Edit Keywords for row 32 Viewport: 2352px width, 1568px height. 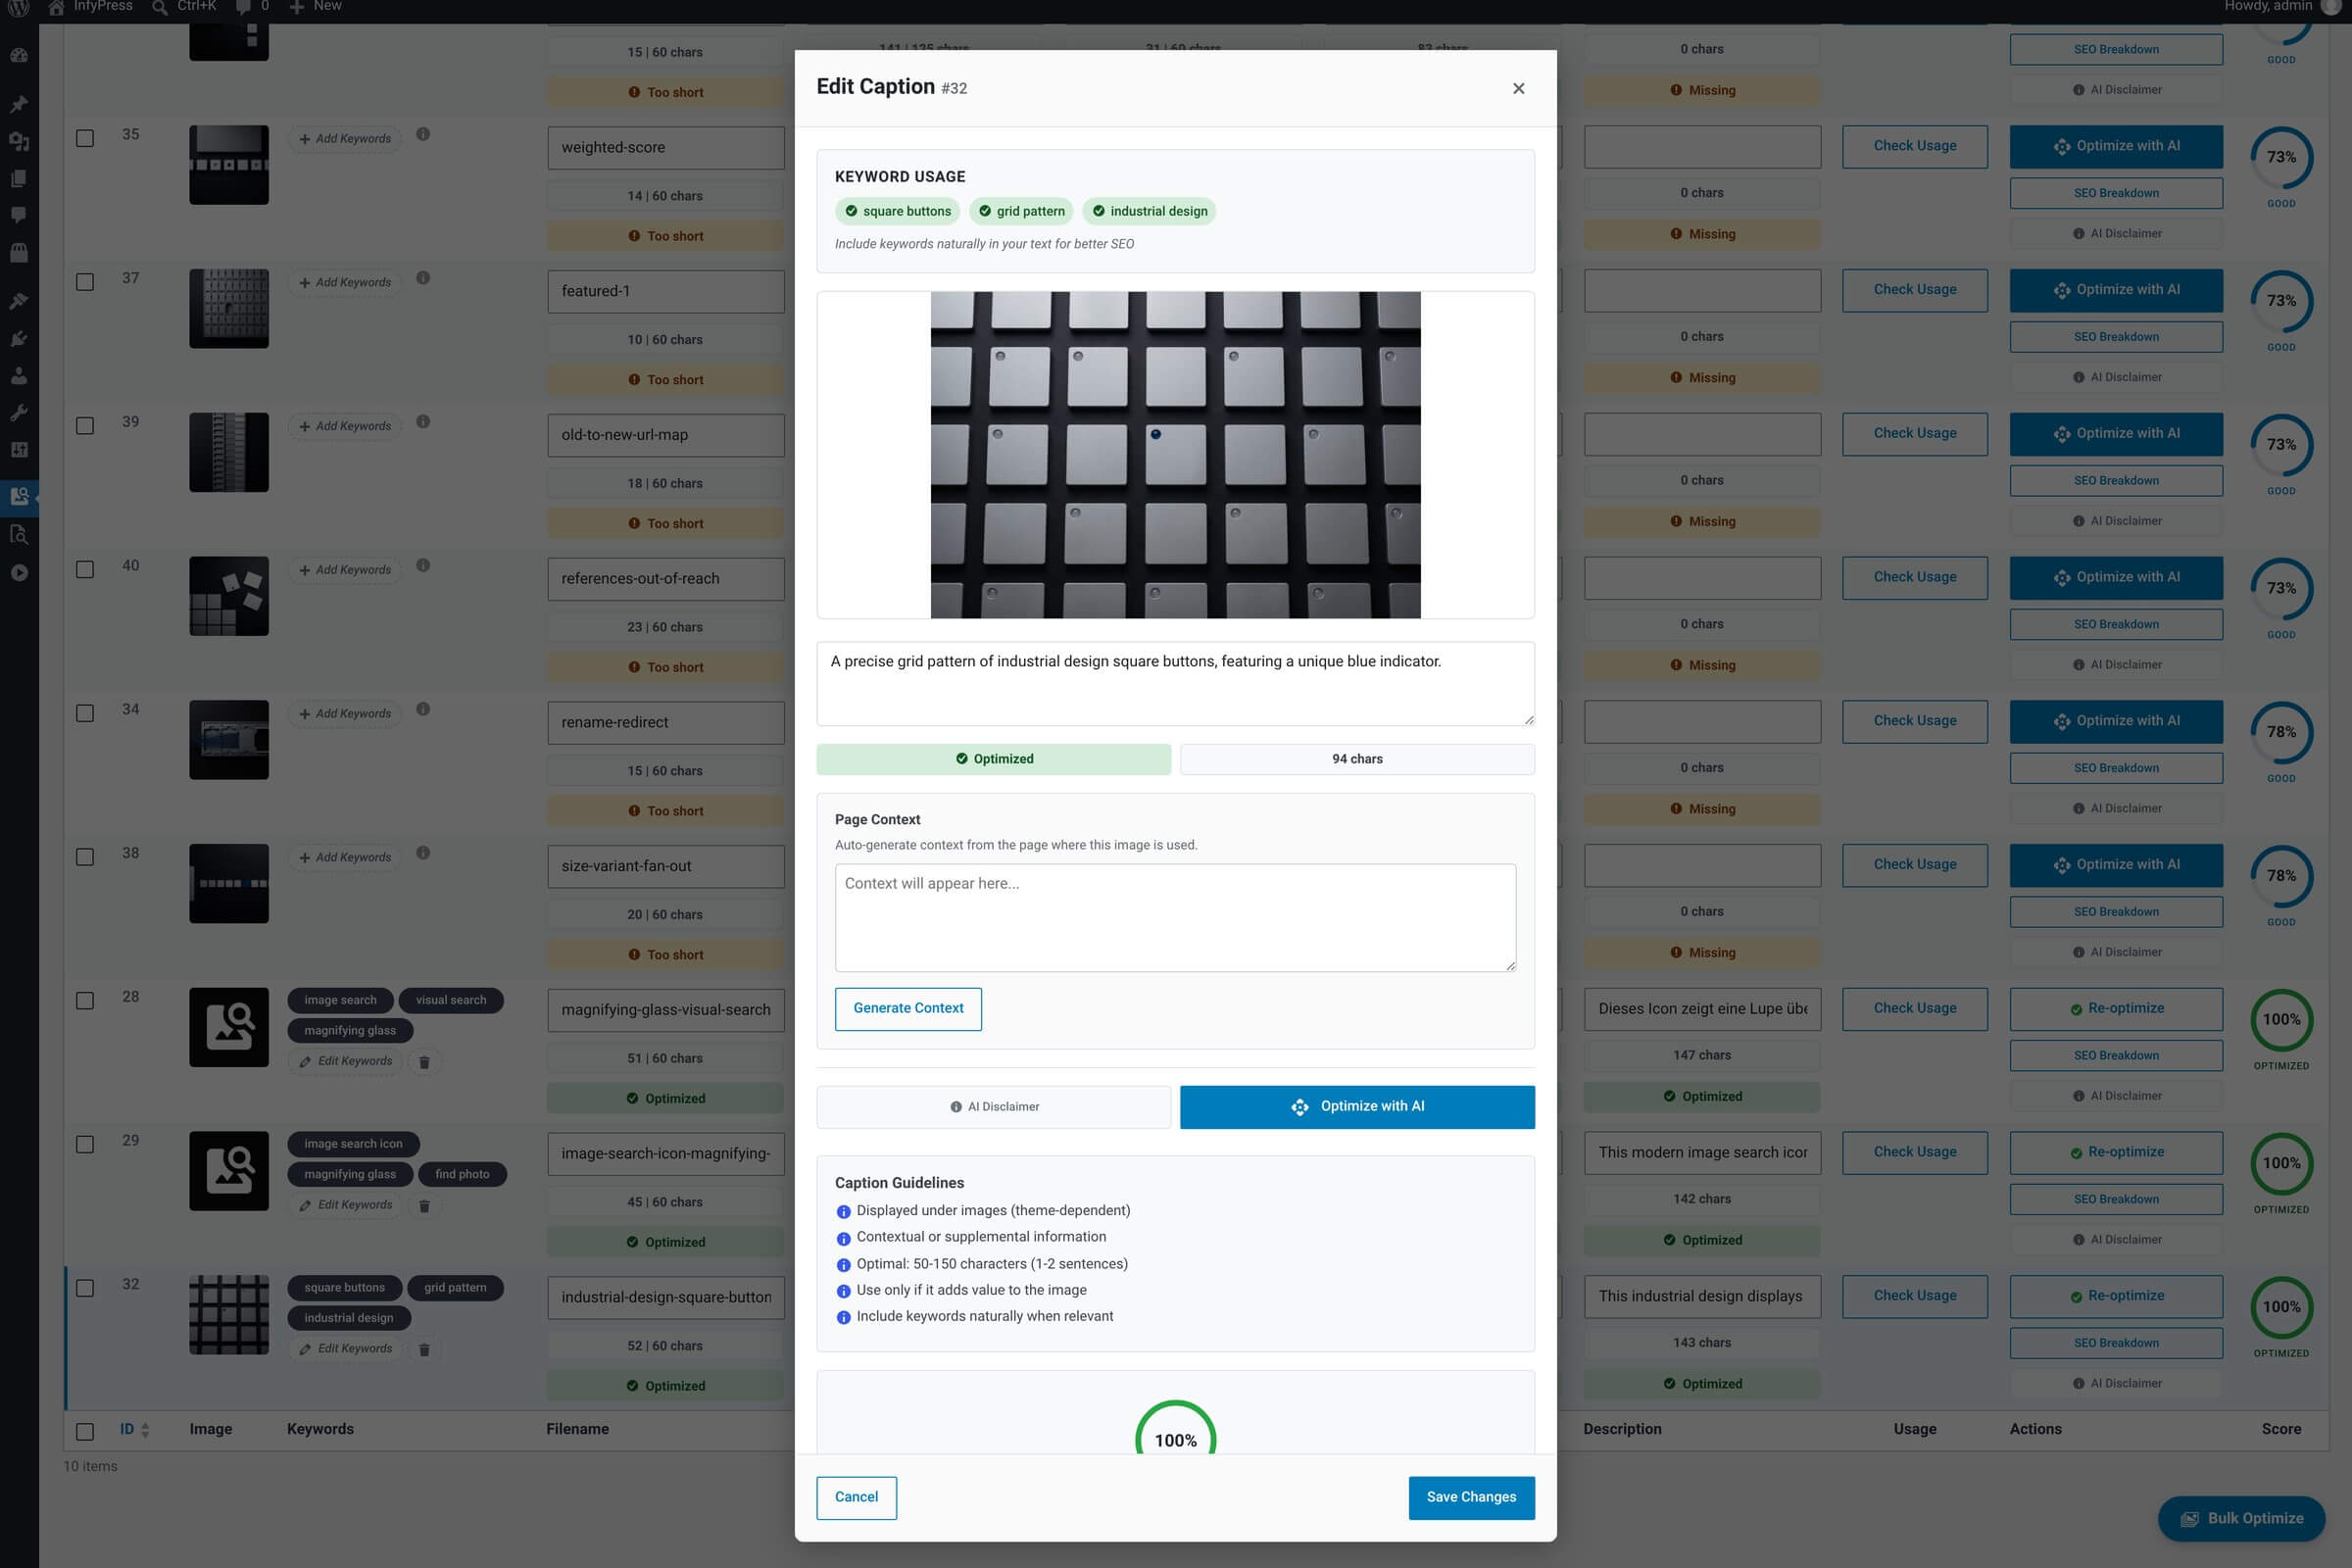(x=346, y=1348)
